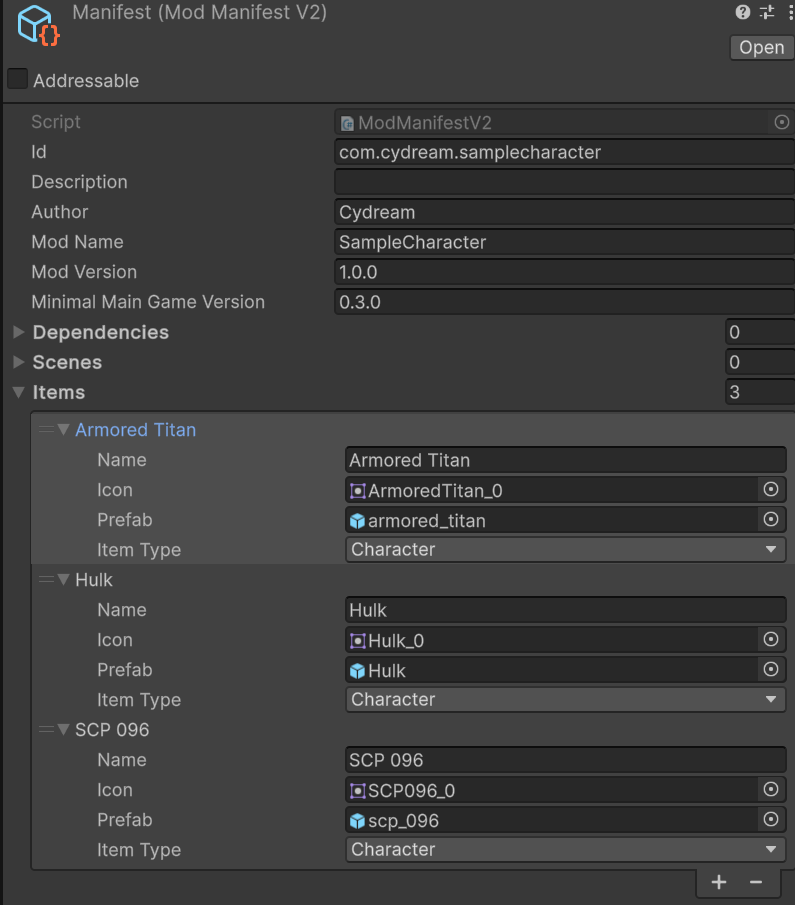Open Armored Titan Item Type dropdown

[566, 549]
